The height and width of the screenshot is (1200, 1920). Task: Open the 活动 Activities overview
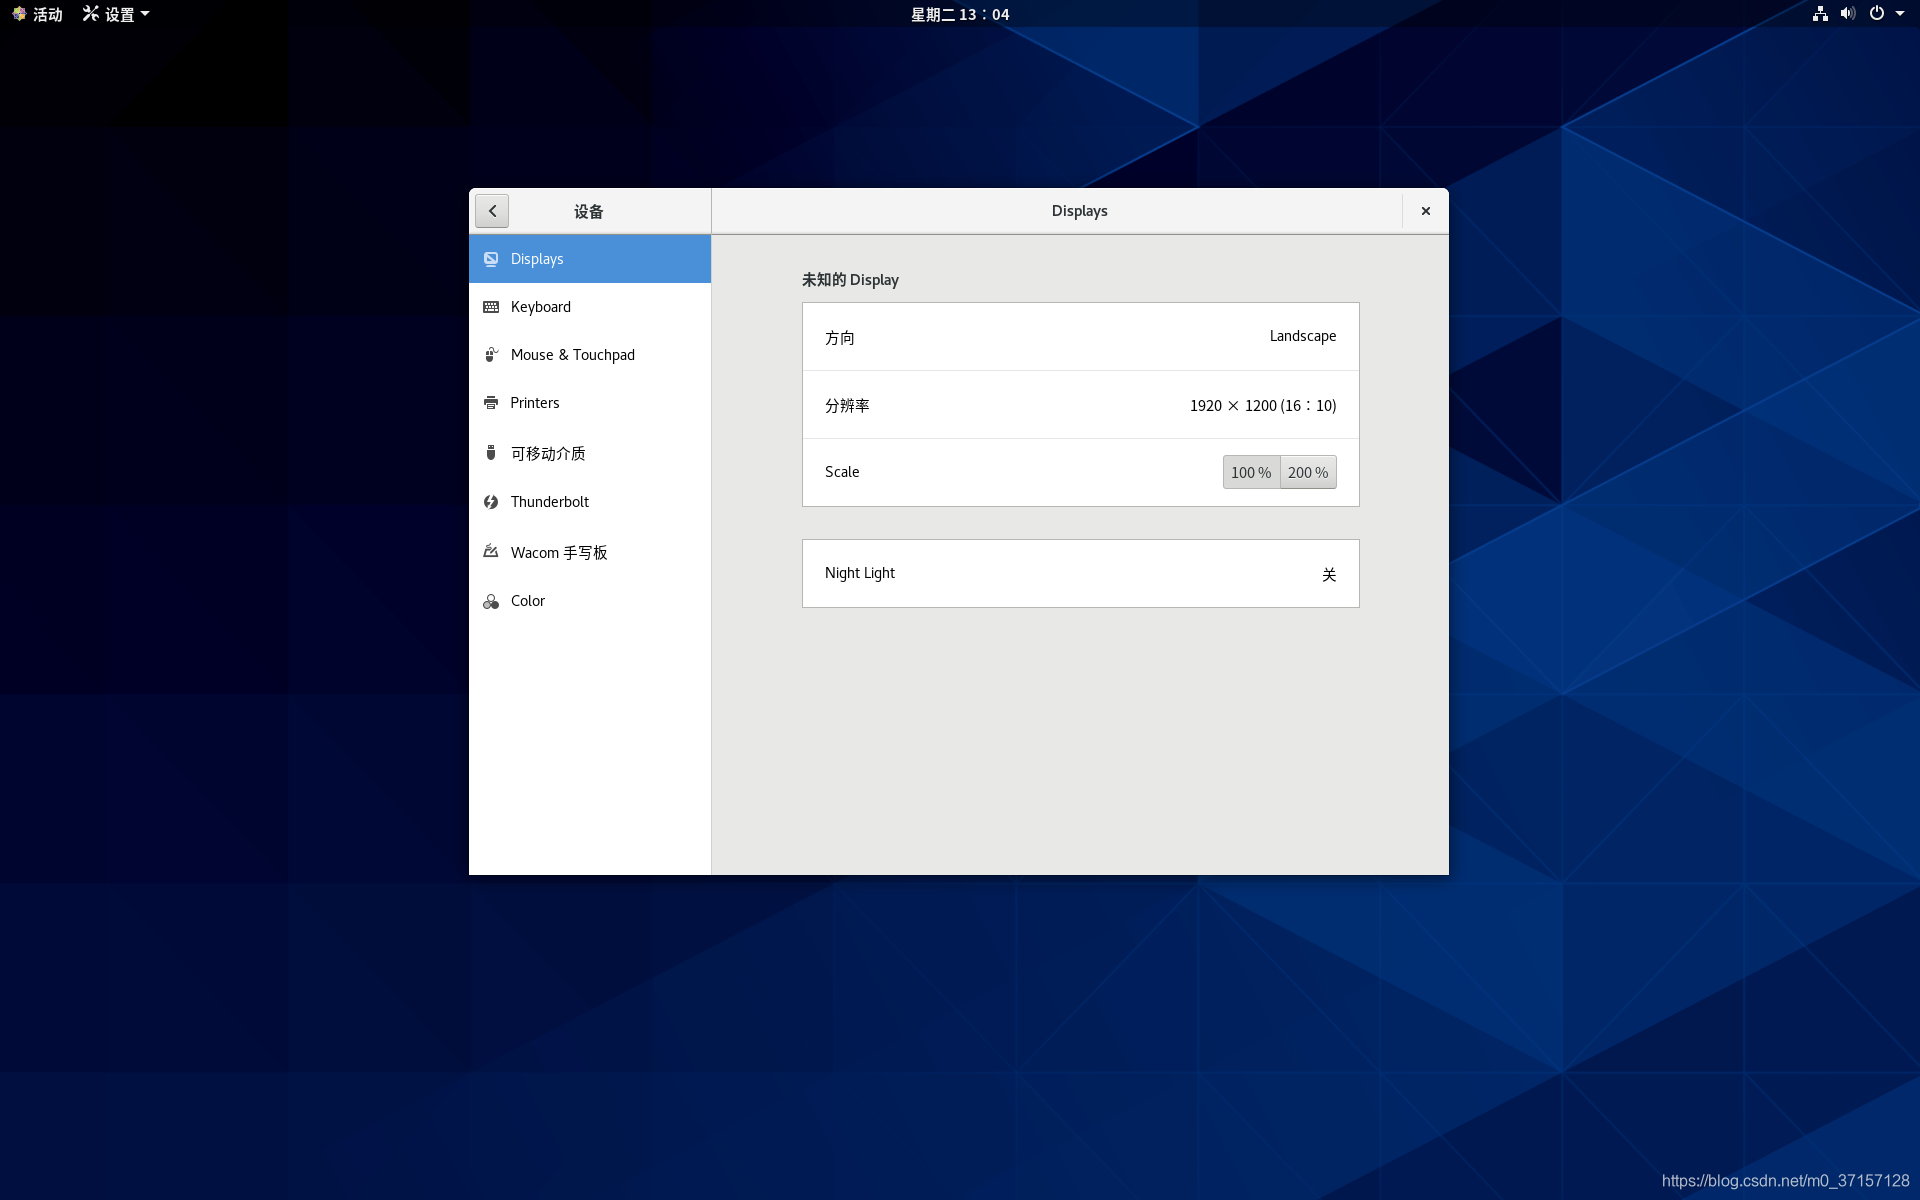[38, 14]
